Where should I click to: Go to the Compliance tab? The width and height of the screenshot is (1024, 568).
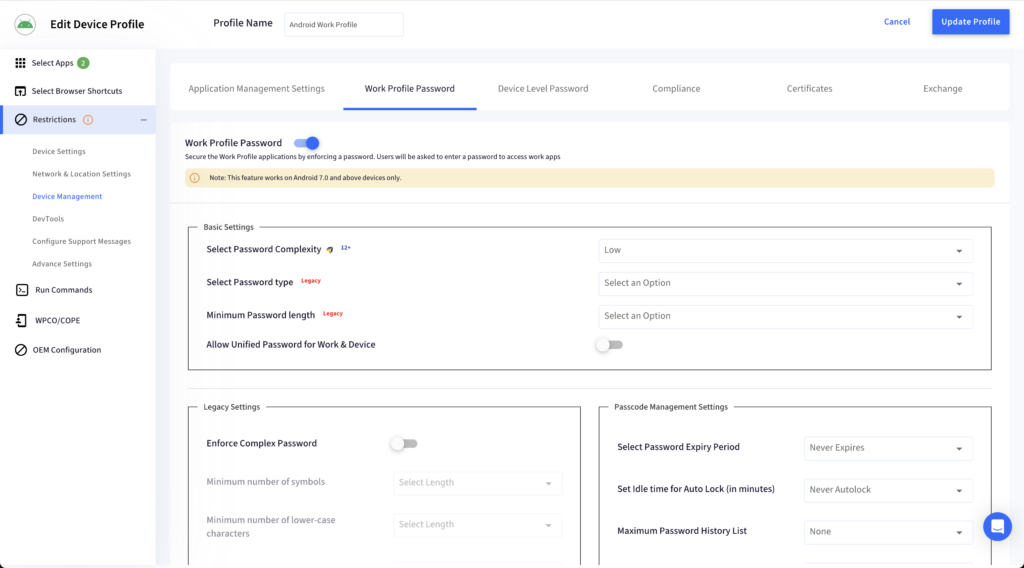(x=676, y=89)
